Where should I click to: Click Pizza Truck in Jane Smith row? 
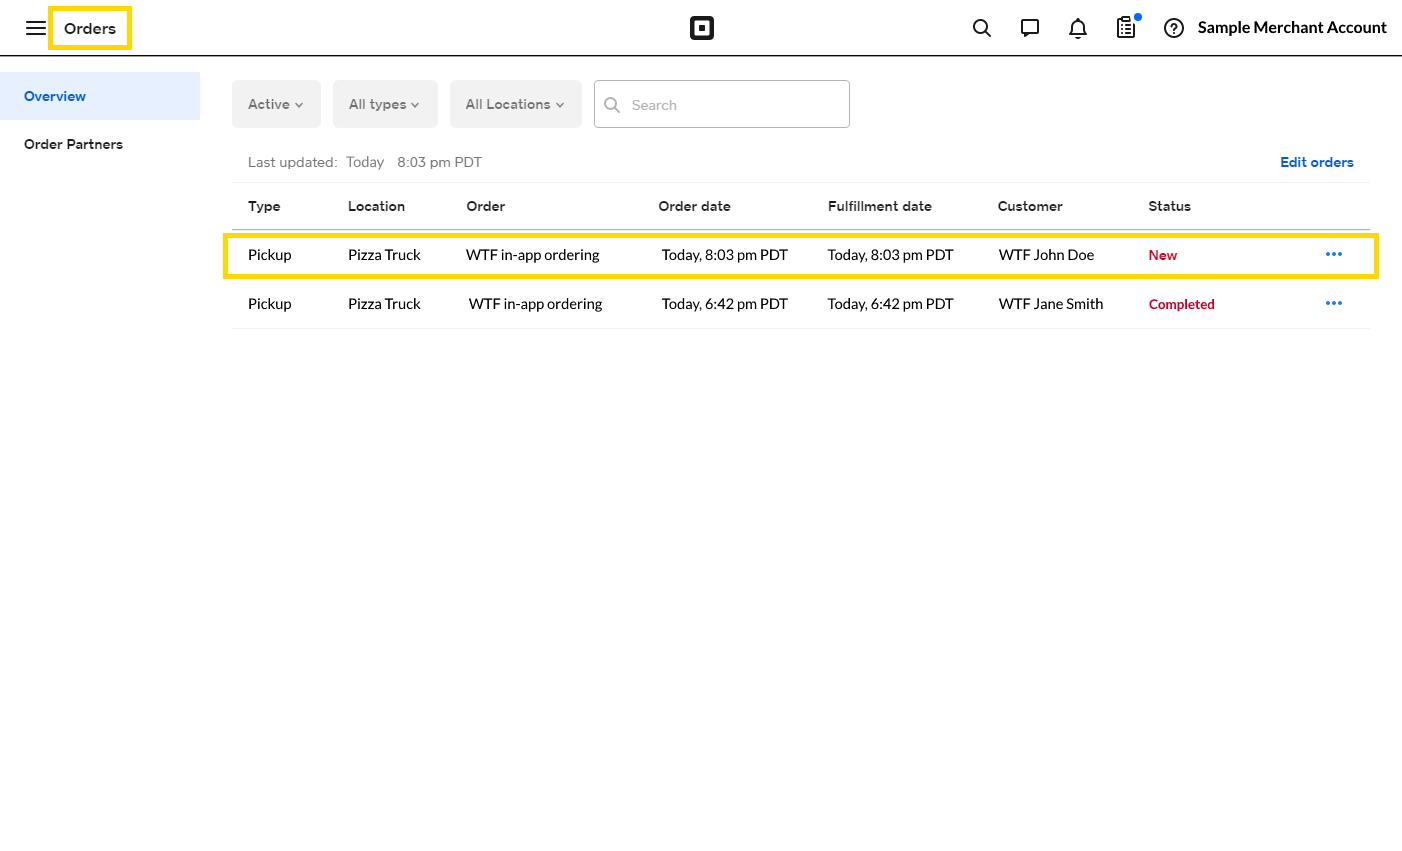(x=384, y=304)
